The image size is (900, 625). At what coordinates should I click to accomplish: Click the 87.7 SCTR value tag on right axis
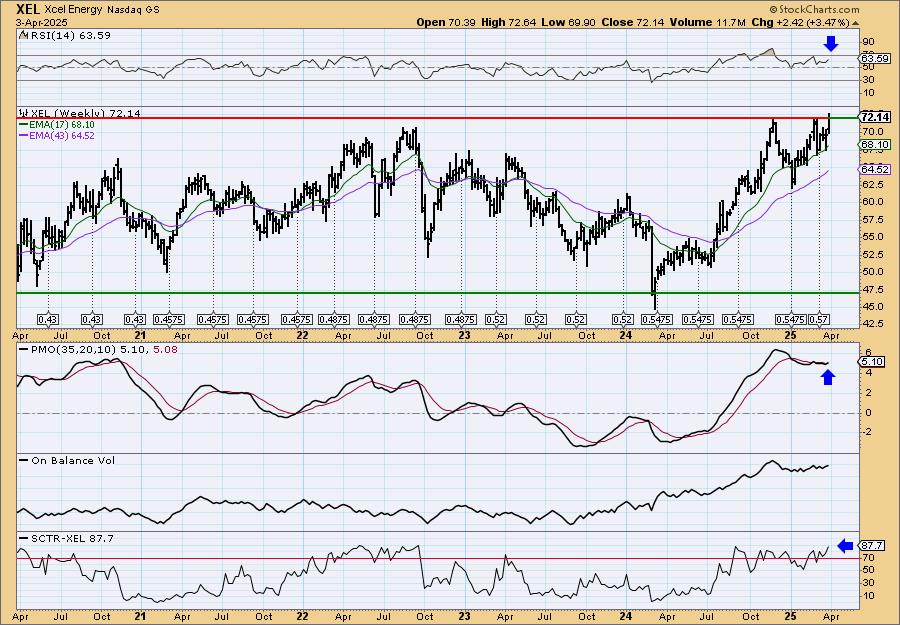tap(873, 545)
